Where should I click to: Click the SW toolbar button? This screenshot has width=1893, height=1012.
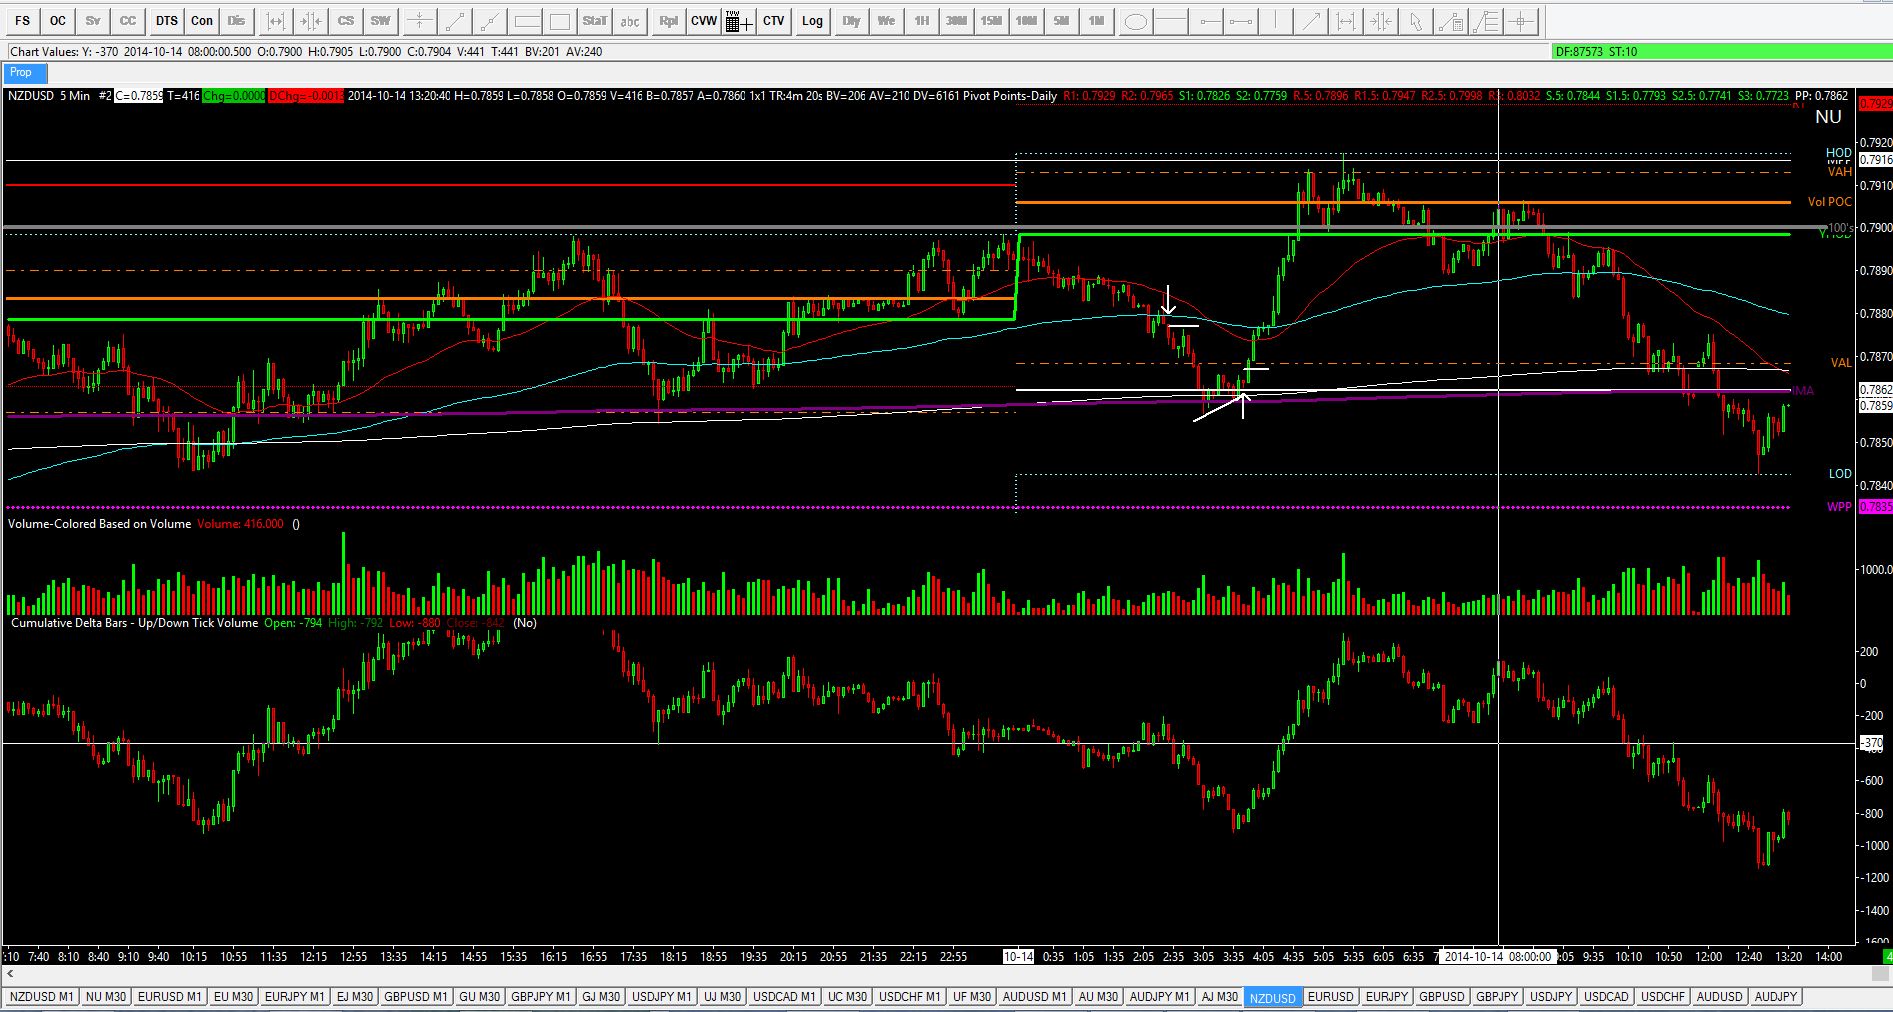381,21
